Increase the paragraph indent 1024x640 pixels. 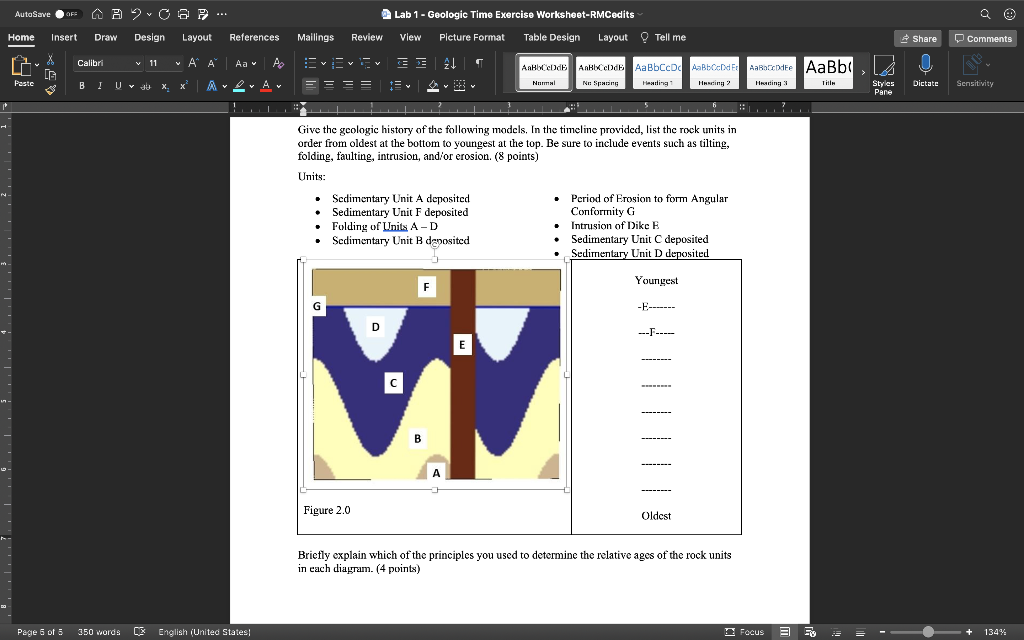tap(421, 63)
